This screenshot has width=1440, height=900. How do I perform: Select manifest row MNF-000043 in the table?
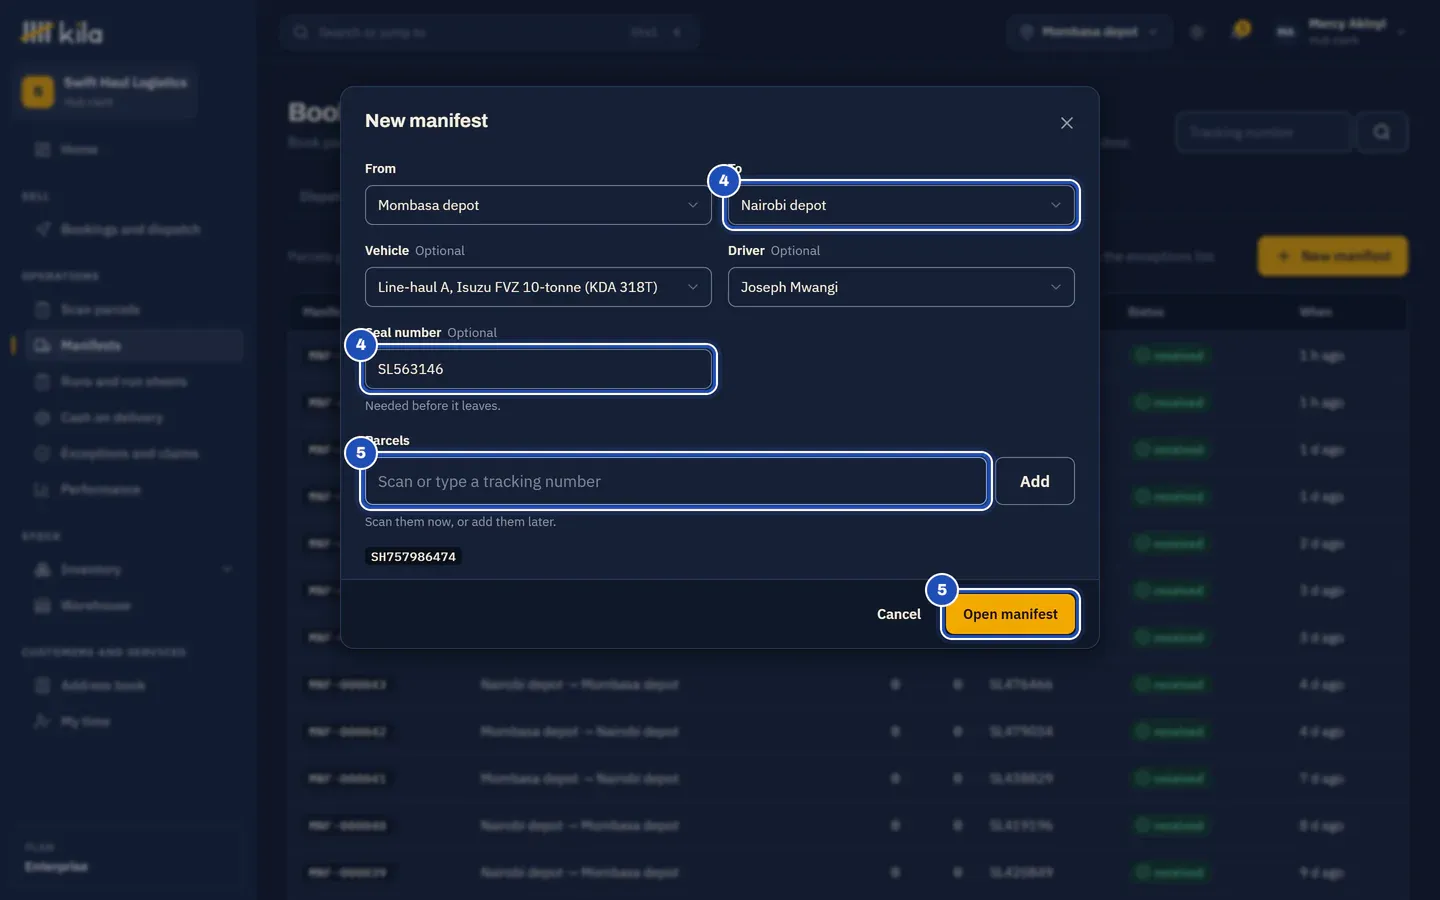tap(847, 684)
